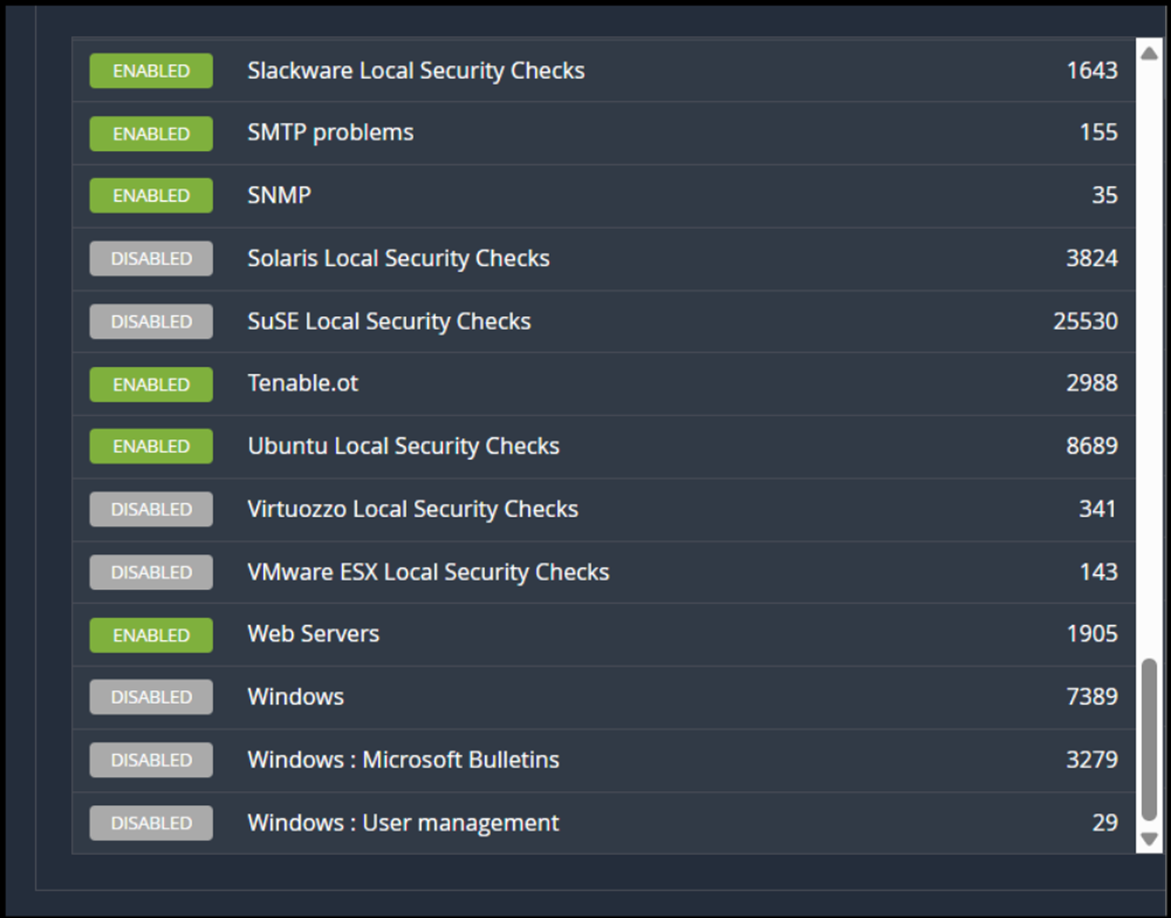The image size is (1171, 918).
Task: Select Virtuozzo Local Security Checks name
Action: click(412, 509)
